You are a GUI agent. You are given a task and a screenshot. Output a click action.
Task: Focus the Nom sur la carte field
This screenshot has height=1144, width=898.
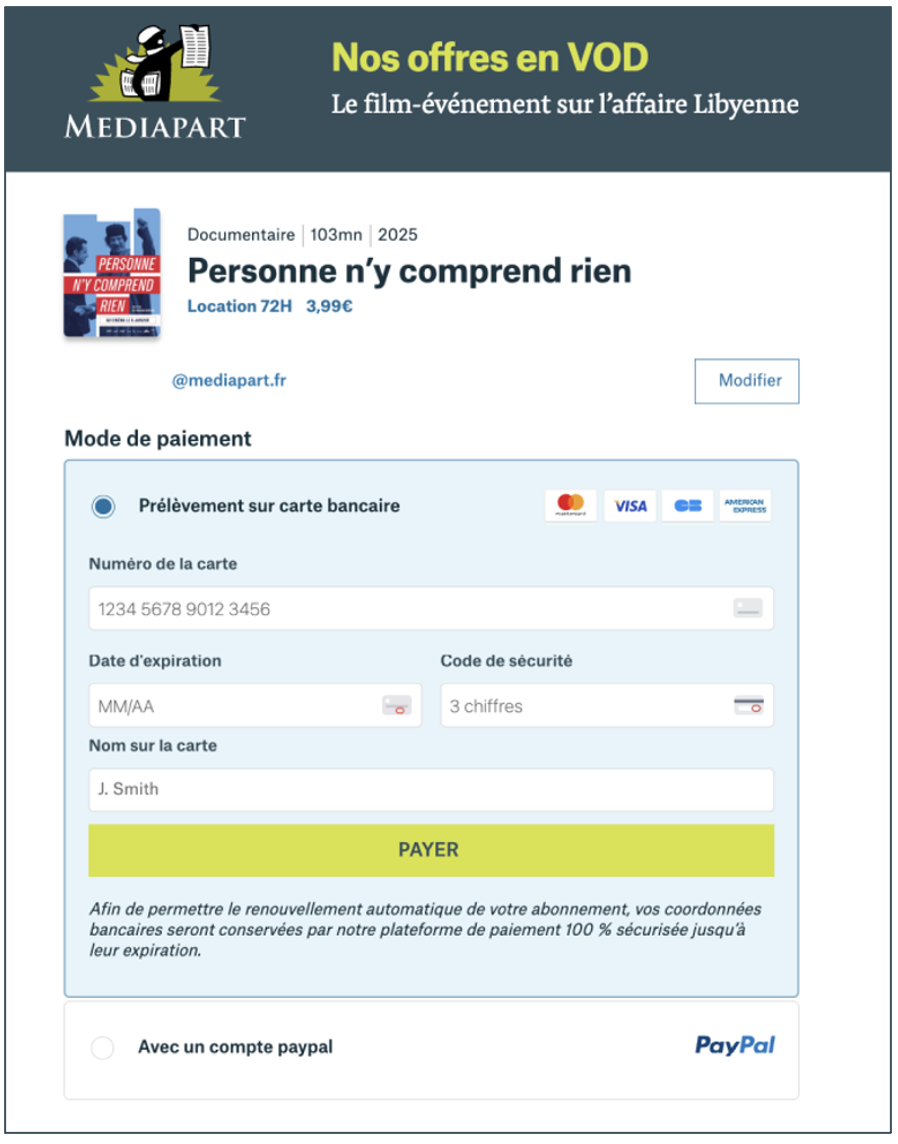pyautogui.click(x=431, y=789)
